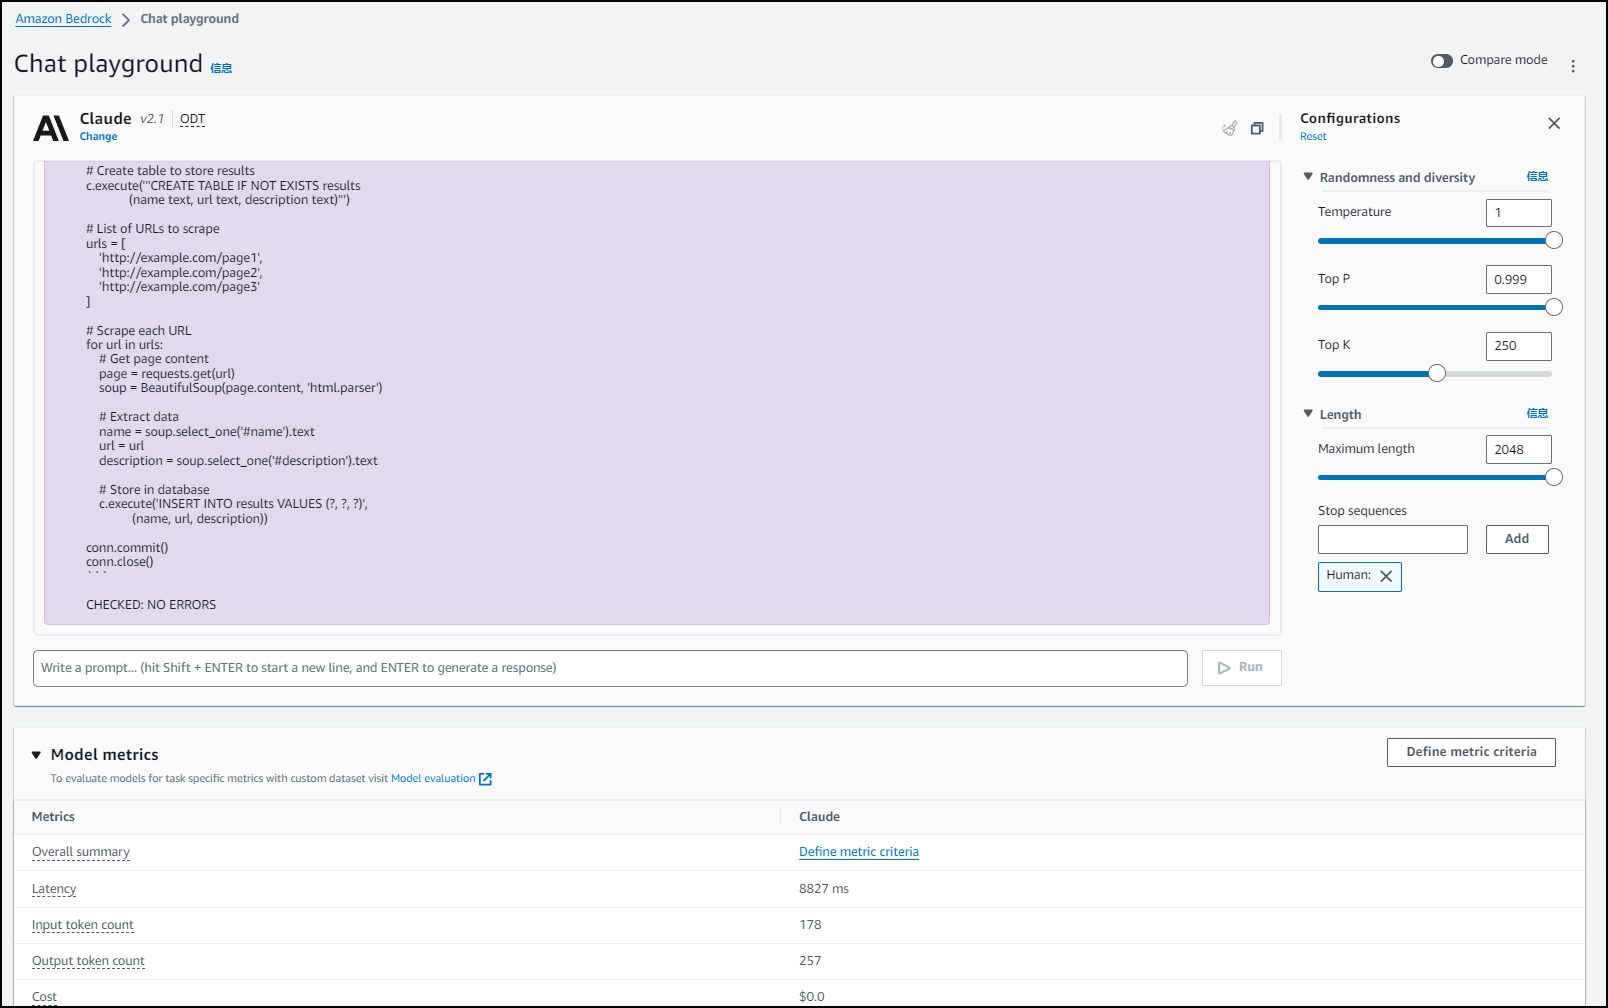Click the Input token count label
Image resolution: width=1608 pixels, height=1008 pixels.
coord(83,925)
